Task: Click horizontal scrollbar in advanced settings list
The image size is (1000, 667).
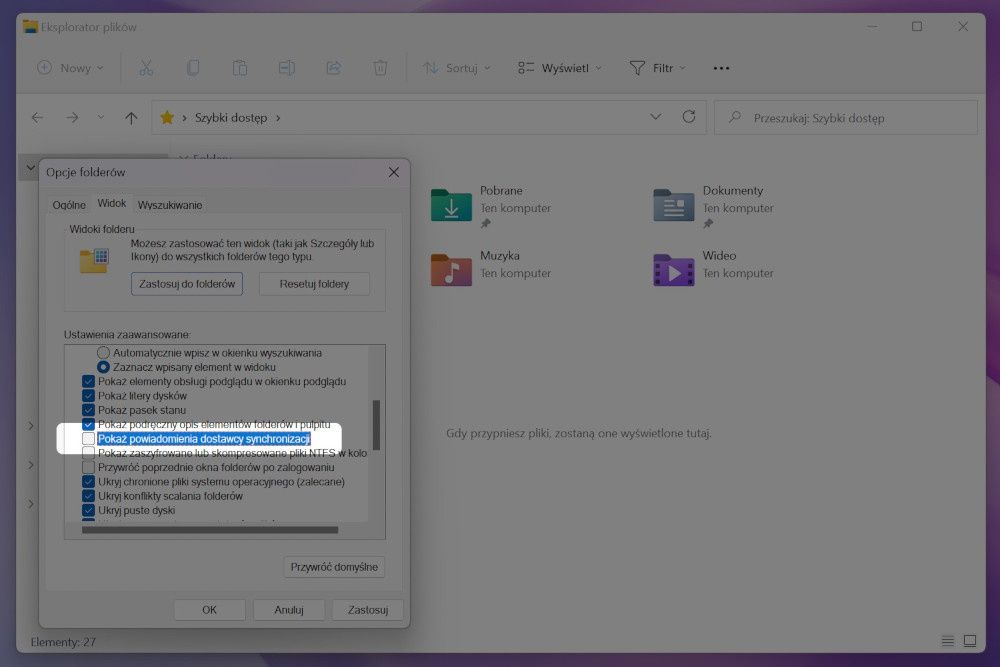Action: 210,530
